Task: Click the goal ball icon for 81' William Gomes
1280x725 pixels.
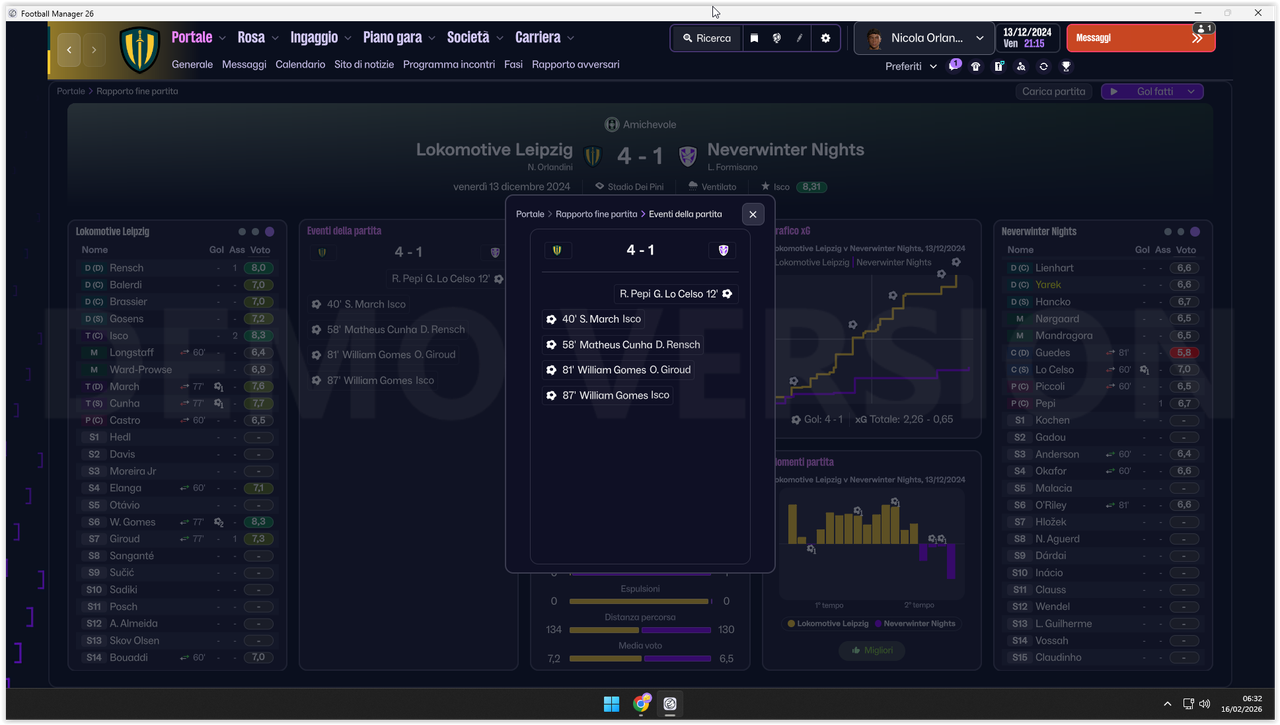Action: pos(551,370)
